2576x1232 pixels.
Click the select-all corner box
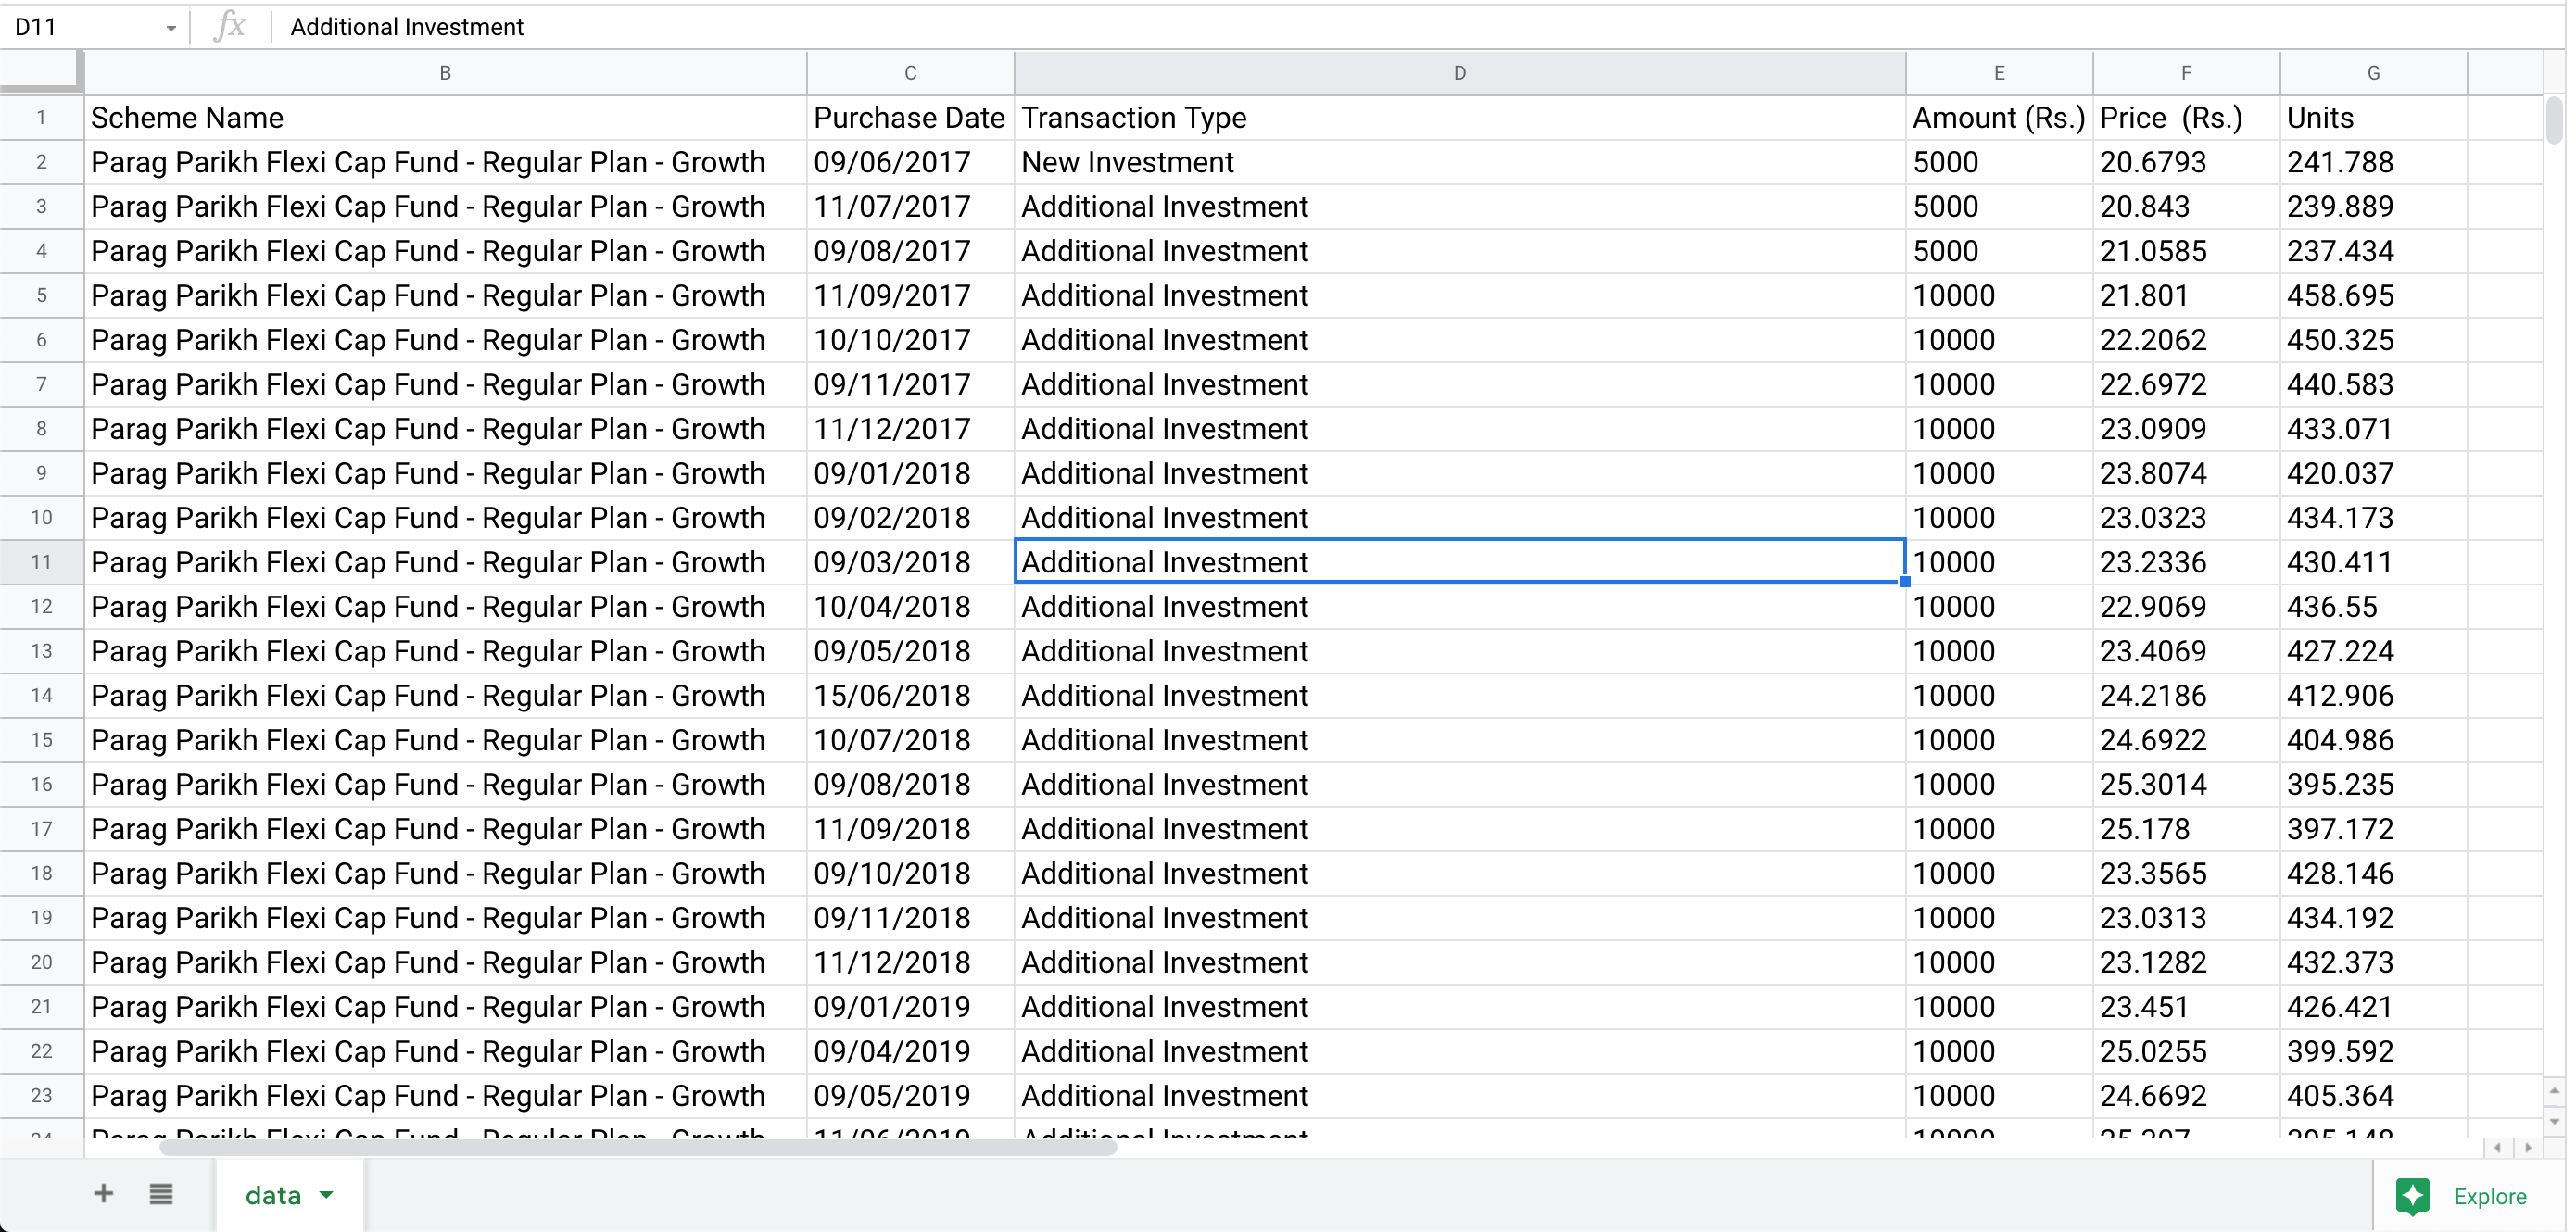41,72
